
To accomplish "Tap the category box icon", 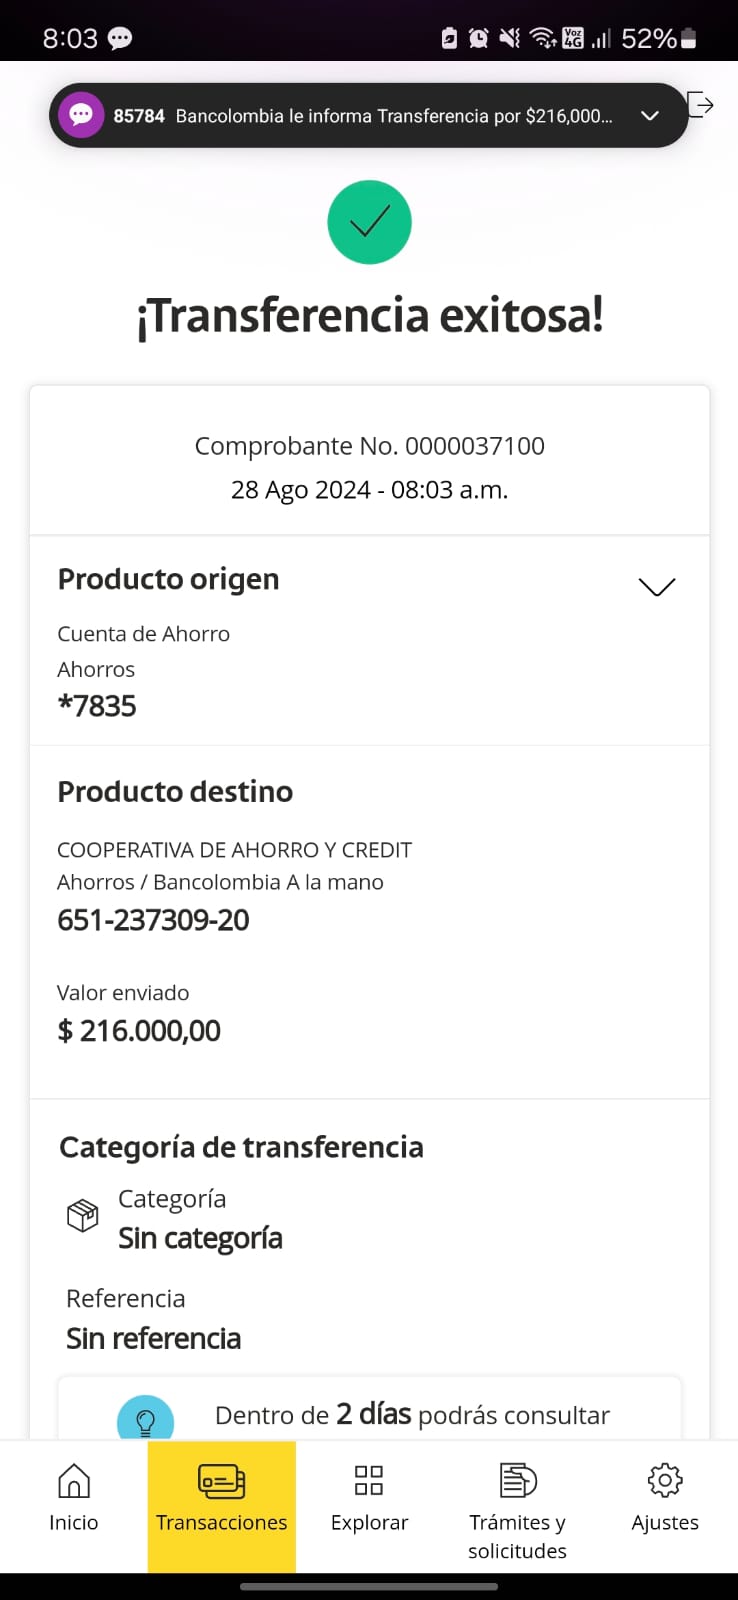I will (82, 1215).
